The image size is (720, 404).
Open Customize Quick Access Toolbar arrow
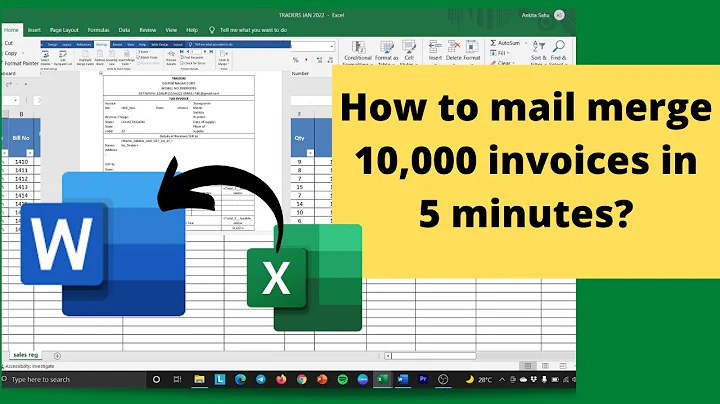click(x=26, y=84)
